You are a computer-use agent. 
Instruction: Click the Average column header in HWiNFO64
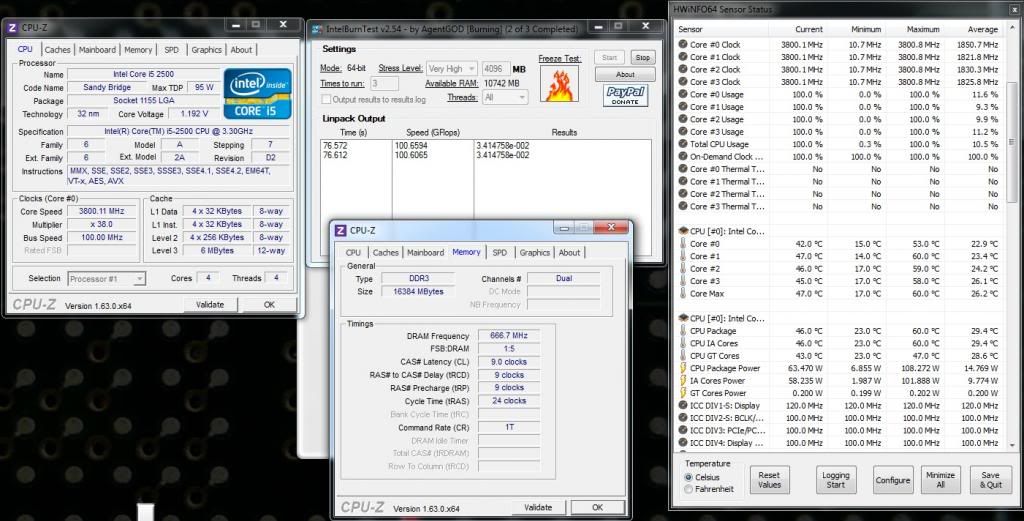coord(972,29)
